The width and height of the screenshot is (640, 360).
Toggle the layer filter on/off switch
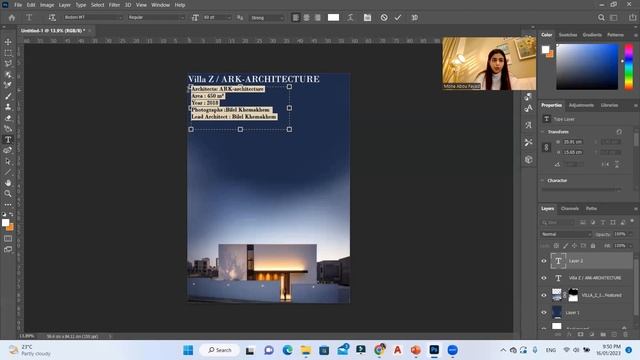(632, 221)
